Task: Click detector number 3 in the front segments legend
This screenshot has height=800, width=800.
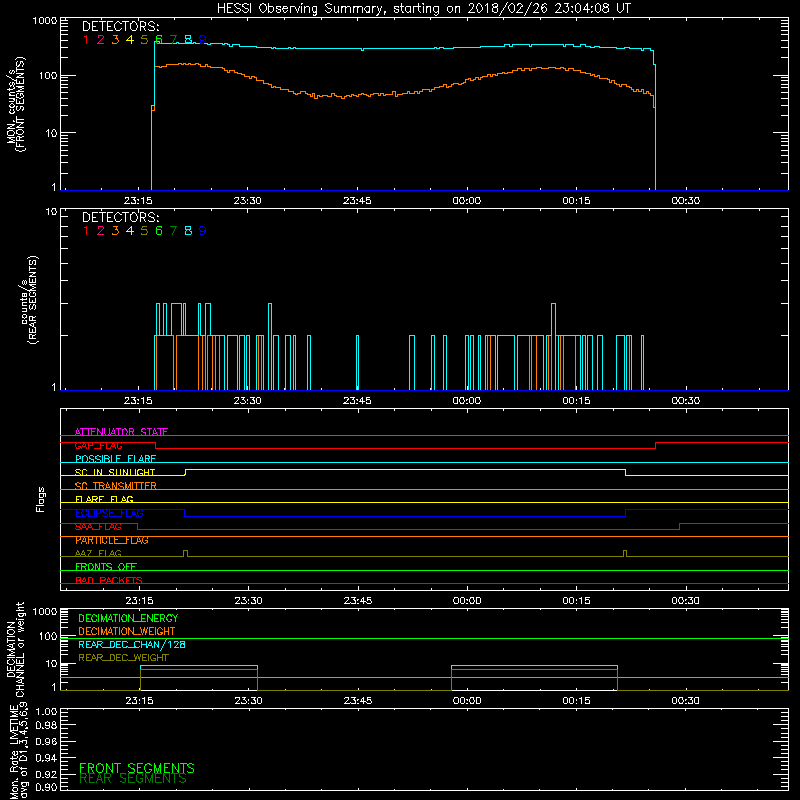Action: point(115,40)
